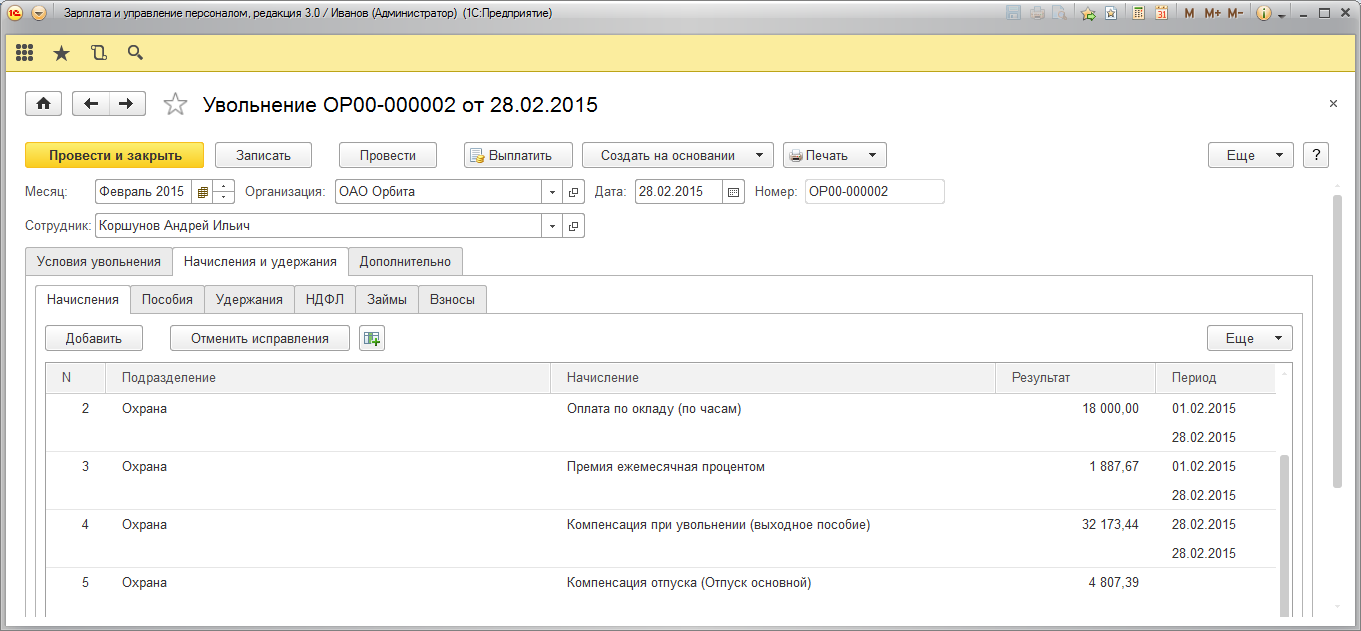This screenshot has height=631, width=1361.
Task: Switch to Дополнительно tab
Action: click(405, 261)
